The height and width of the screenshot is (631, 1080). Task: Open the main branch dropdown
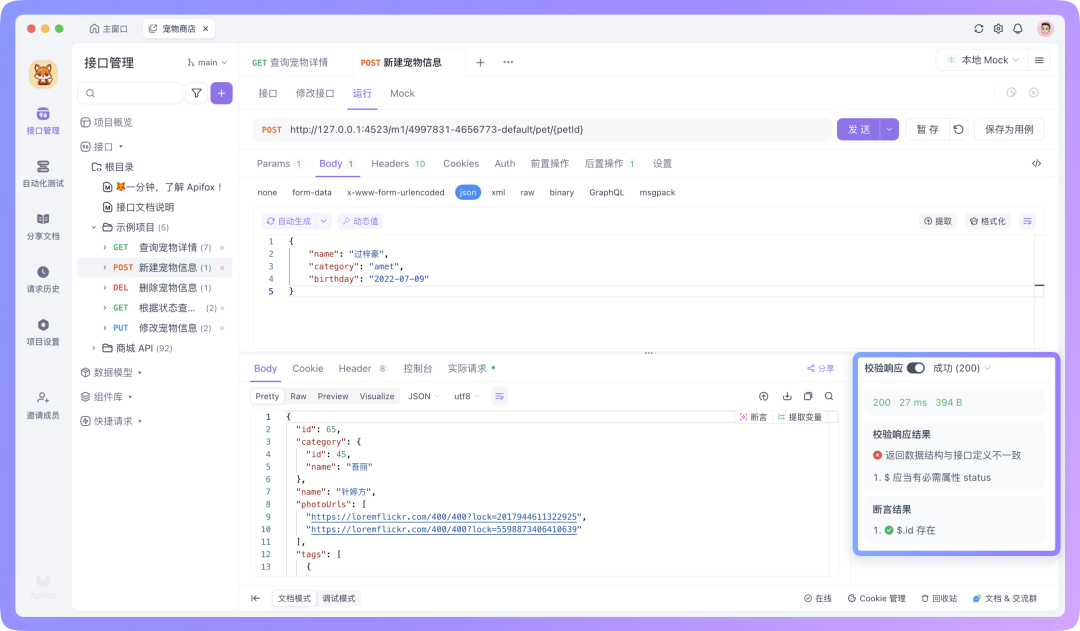point(207,62)
